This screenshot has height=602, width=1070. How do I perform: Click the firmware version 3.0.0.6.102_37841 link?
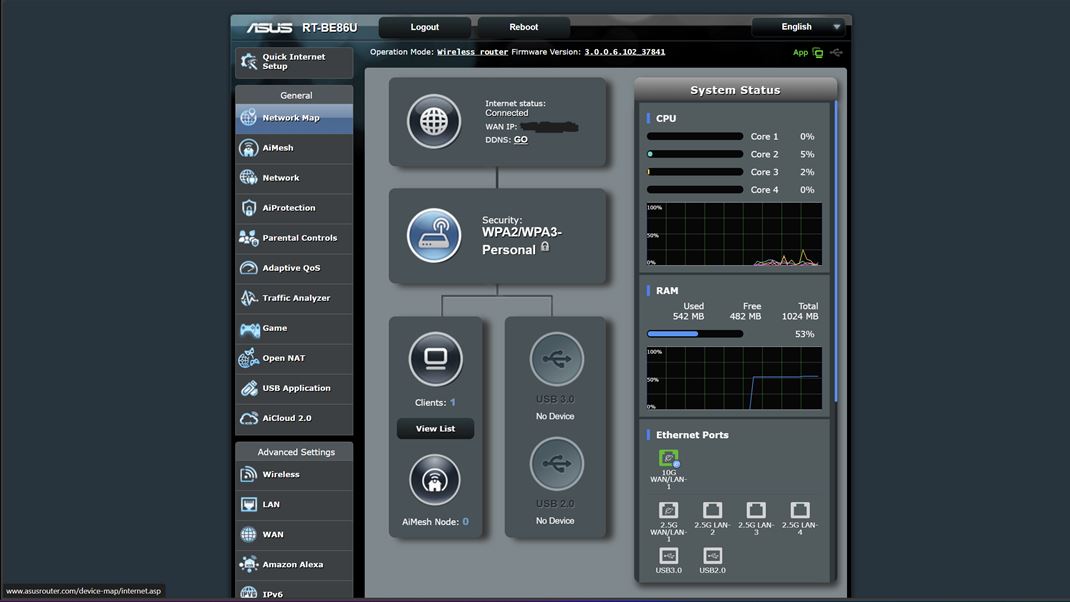pyautogui.click(x=624, y=52)
